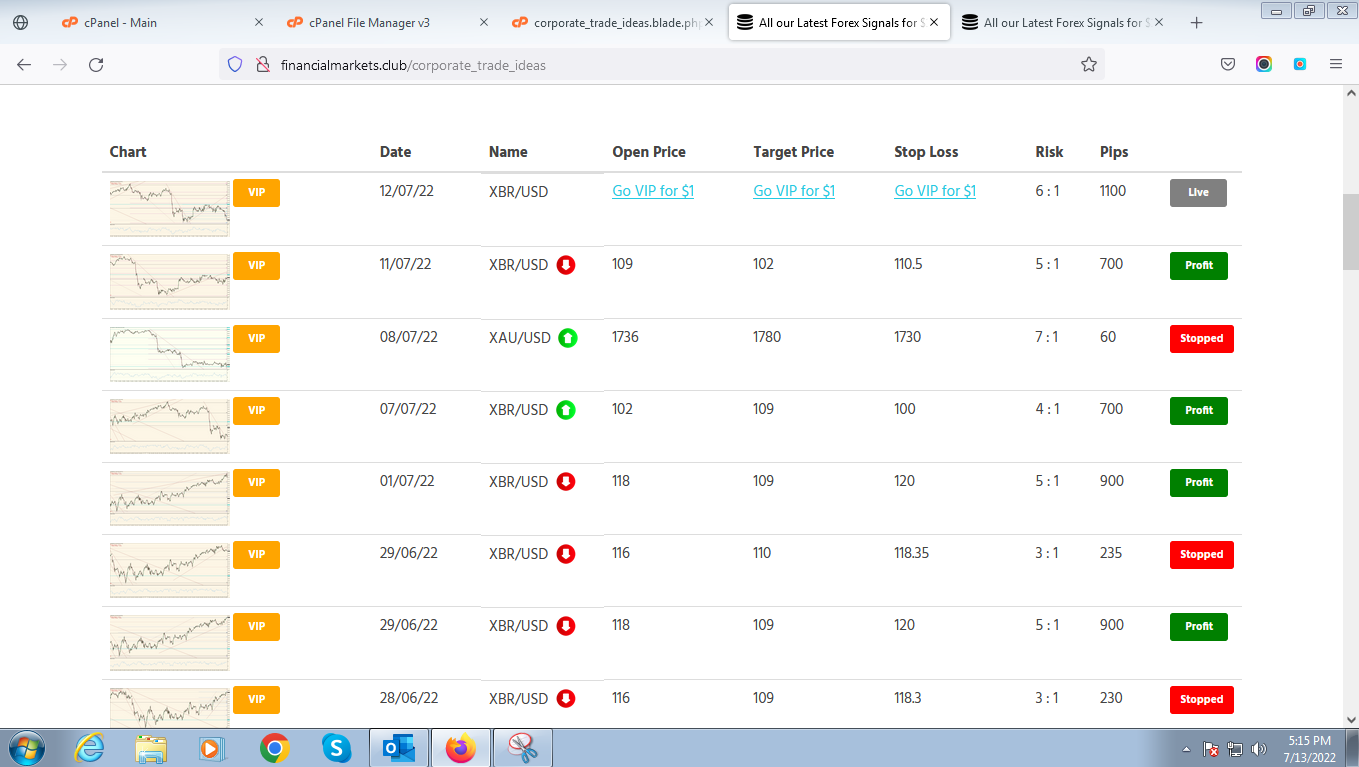
Task: Click the bookmark star in address bar
Action: pos(1089,65)
